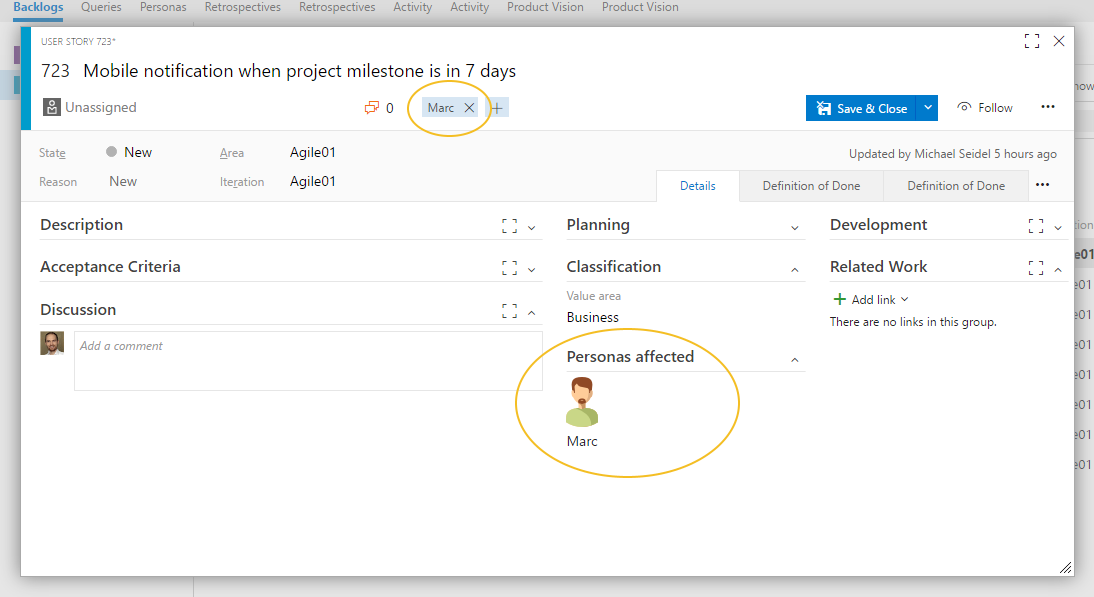Expand the Planning section
This screenshot has height=597, width=1094.
pos(795,226)
